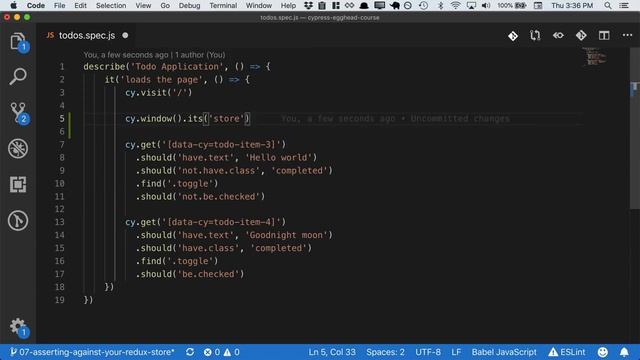Screen dimensions: 640x360
Task: Click the minimap code preview
Action: pos(596,56)
